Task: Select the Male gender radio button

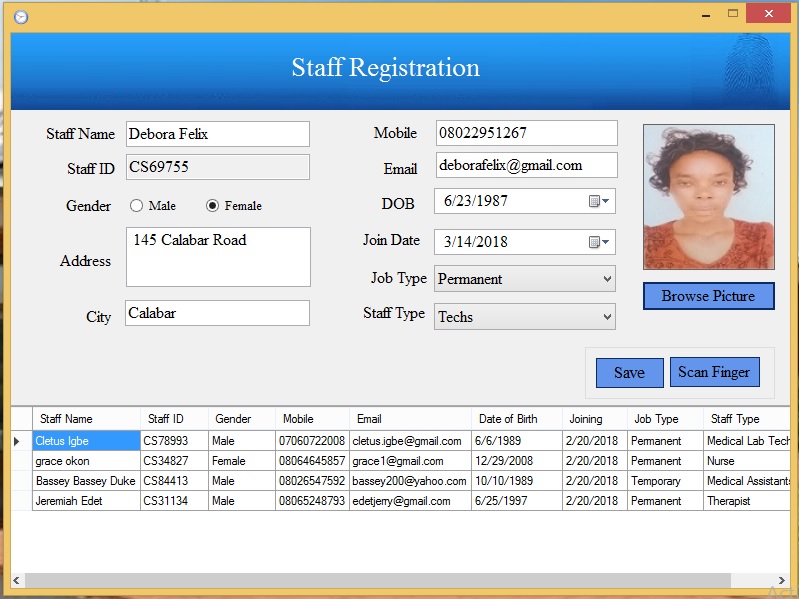Action: click(136, 205)
